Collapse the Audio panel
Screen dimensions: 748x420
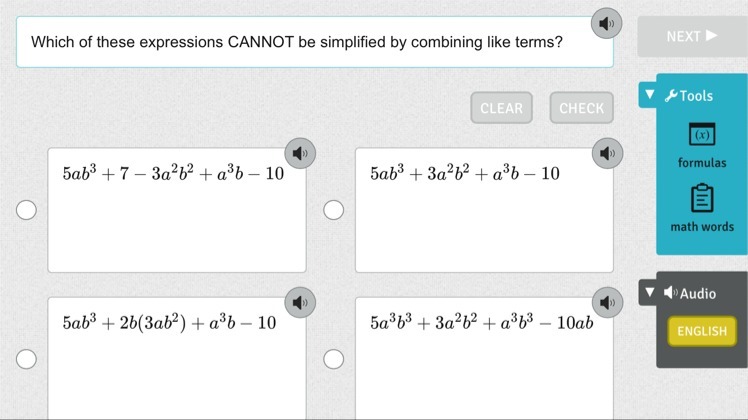pos(650,293)
